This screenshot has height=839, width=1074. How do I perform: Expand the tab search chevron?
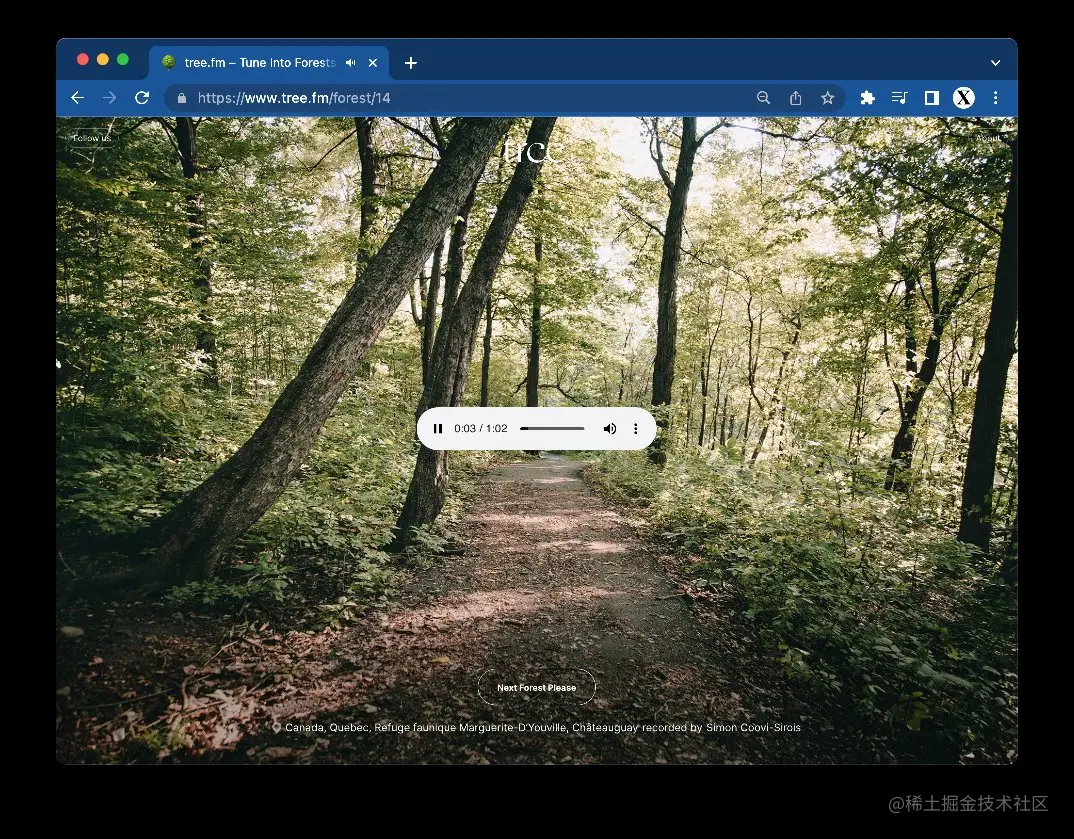995,62
